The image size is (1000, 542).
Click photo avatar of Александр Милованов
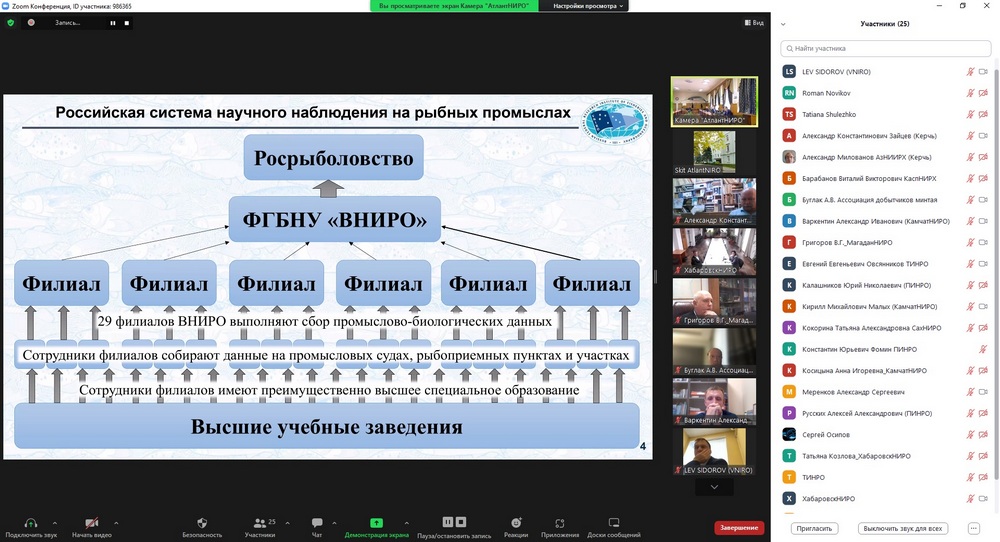pos(789,157)
